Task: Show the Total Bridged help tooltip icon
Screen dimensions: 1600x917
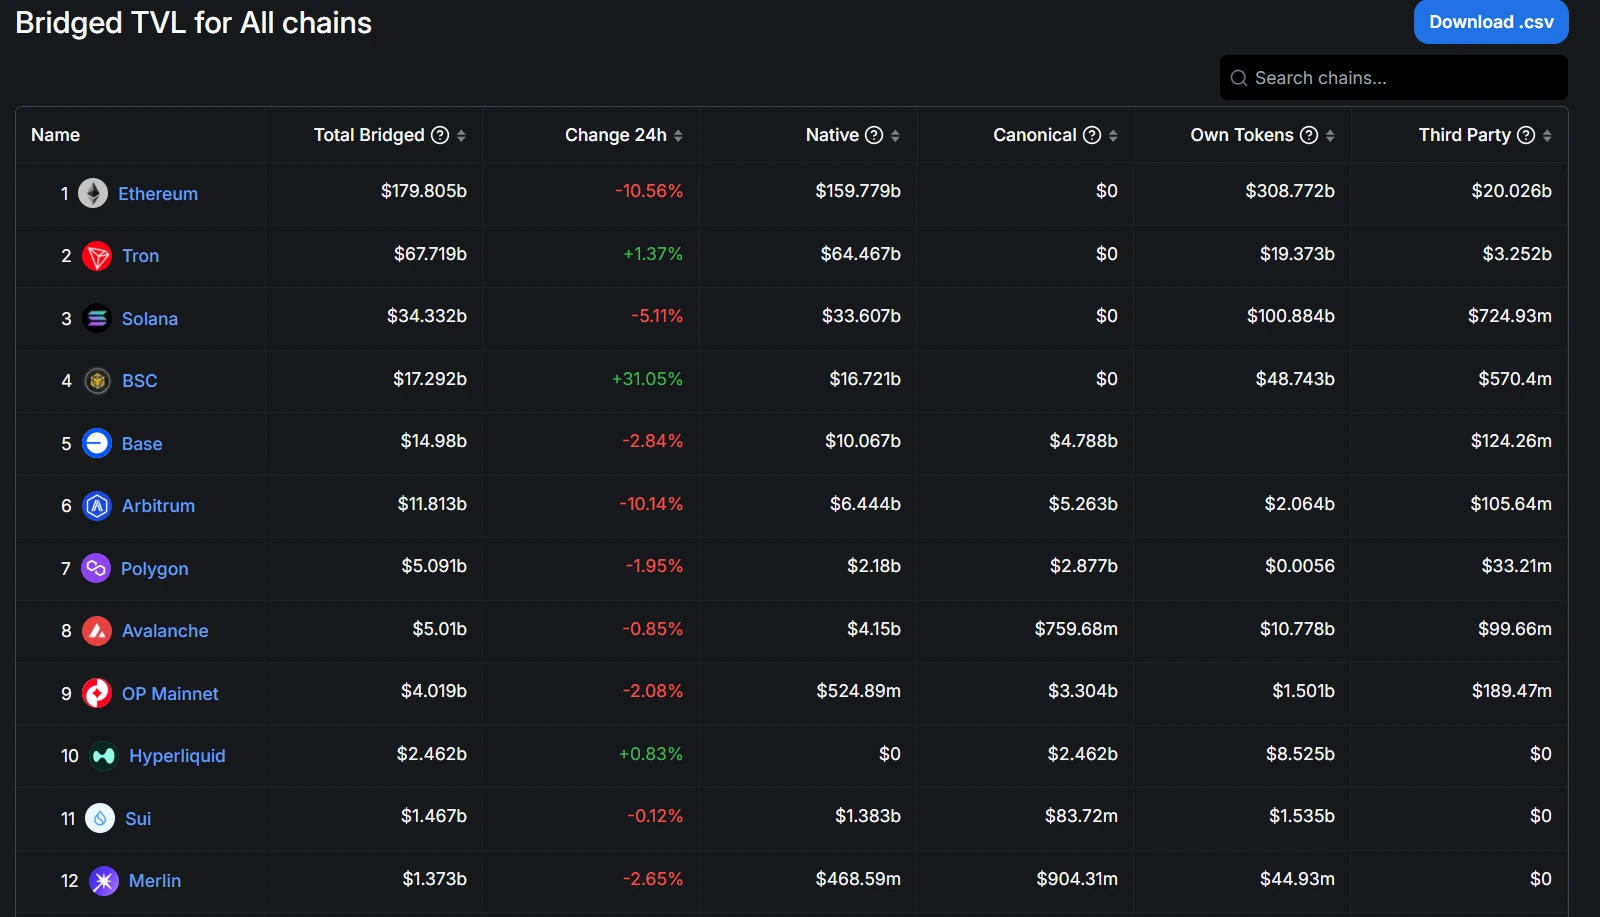Action: pyautogui.click(x=440, y=135)
